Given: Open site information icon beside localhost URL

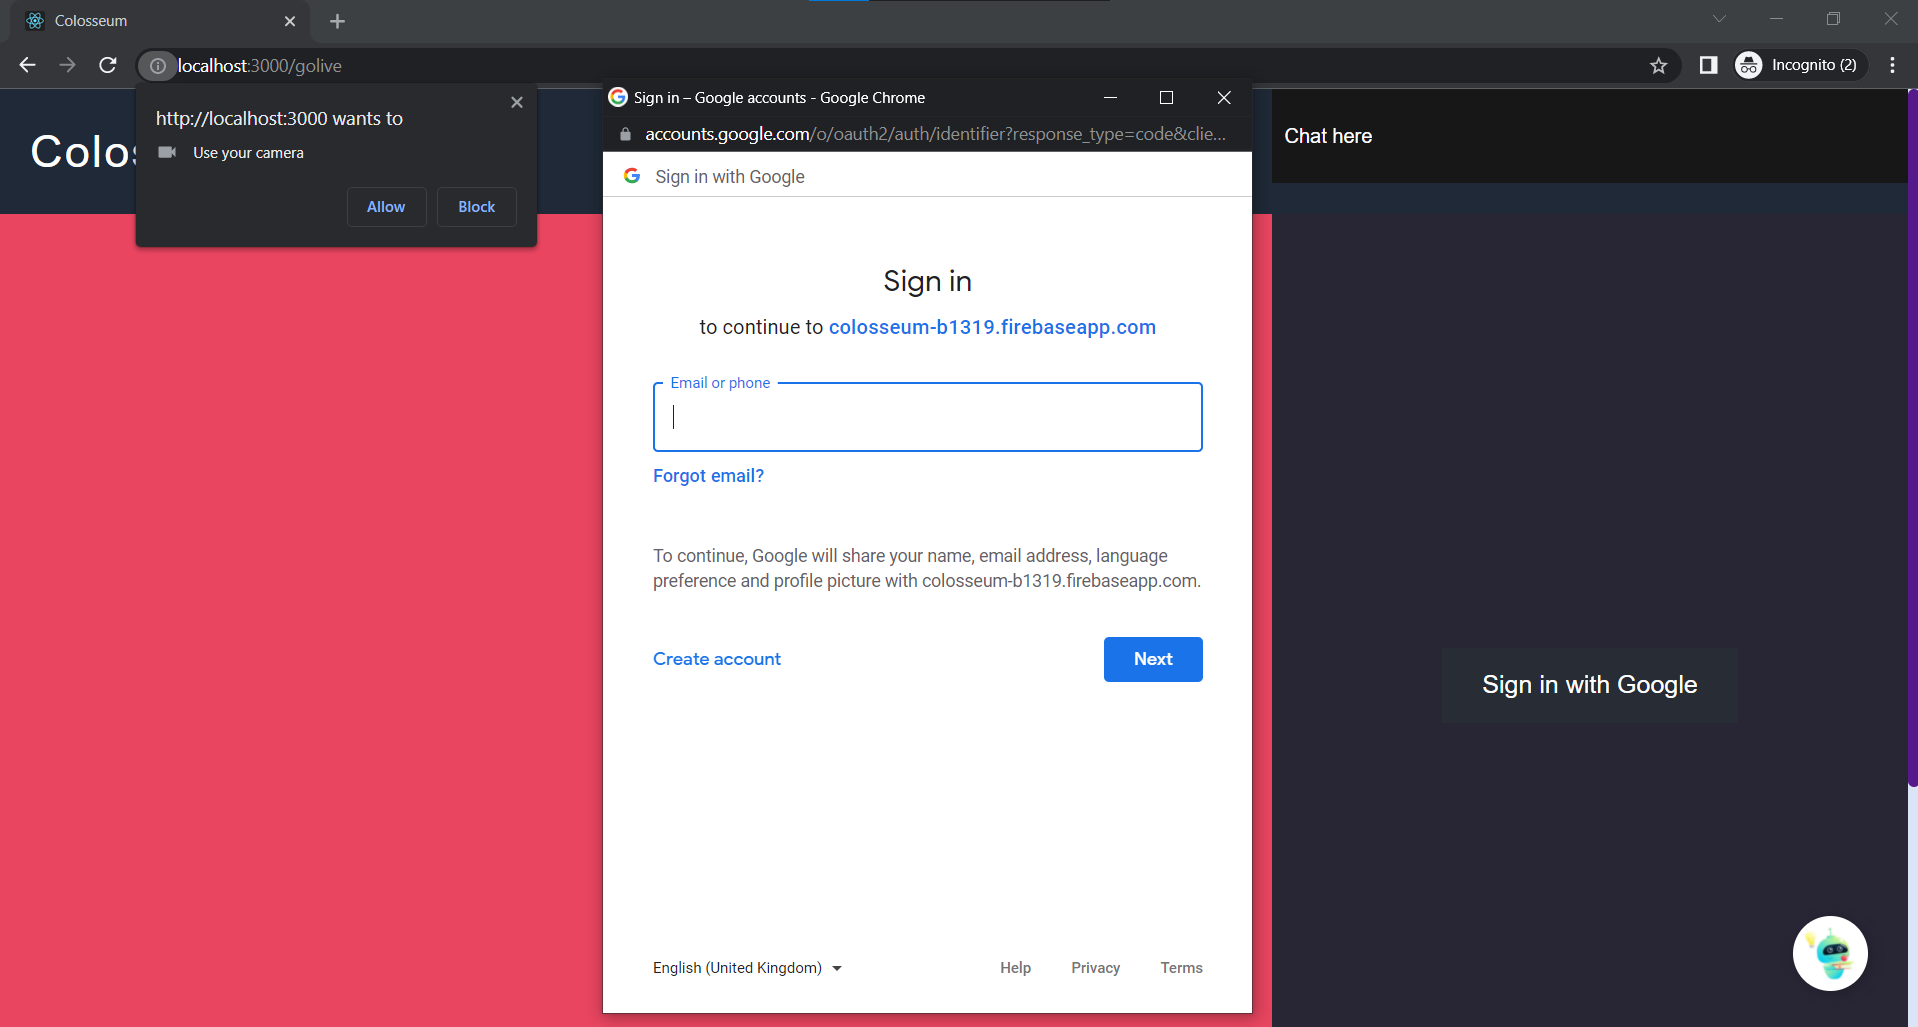Looking at the screenshot, I should click(x=157, y=66).
